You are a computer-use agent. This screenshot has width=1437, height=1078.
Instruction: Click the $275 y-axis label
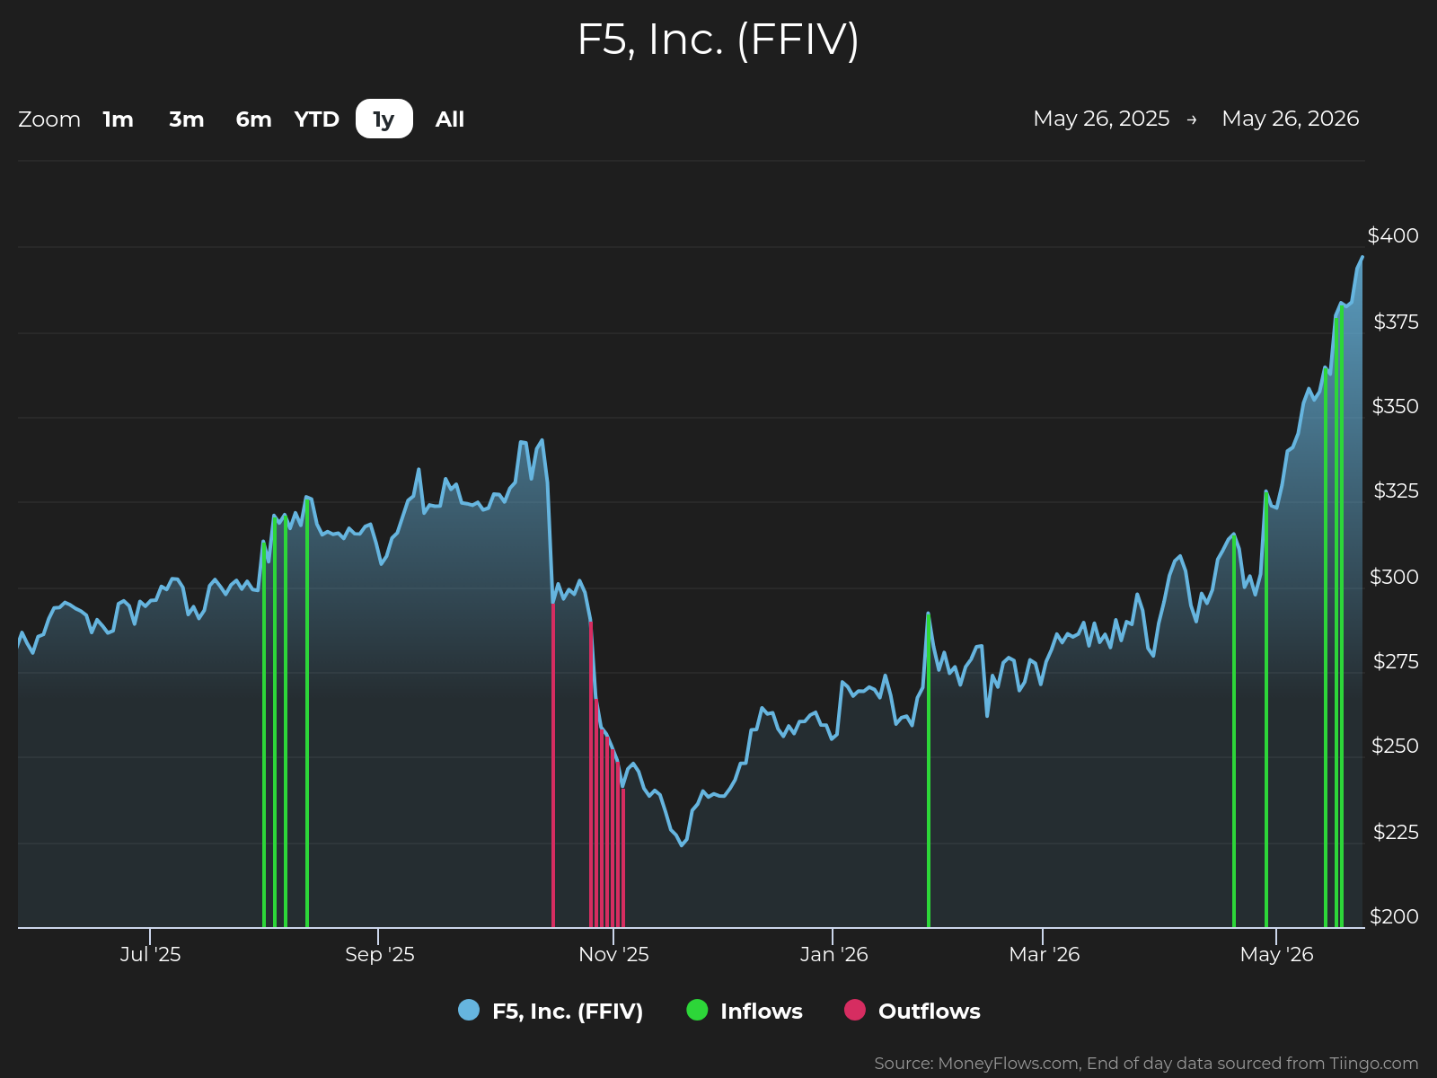point(1395,662)
